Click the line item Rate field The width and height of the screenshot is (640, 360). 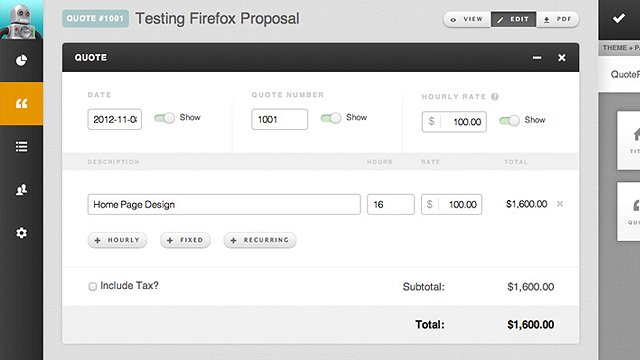click(x=451, y=204)
